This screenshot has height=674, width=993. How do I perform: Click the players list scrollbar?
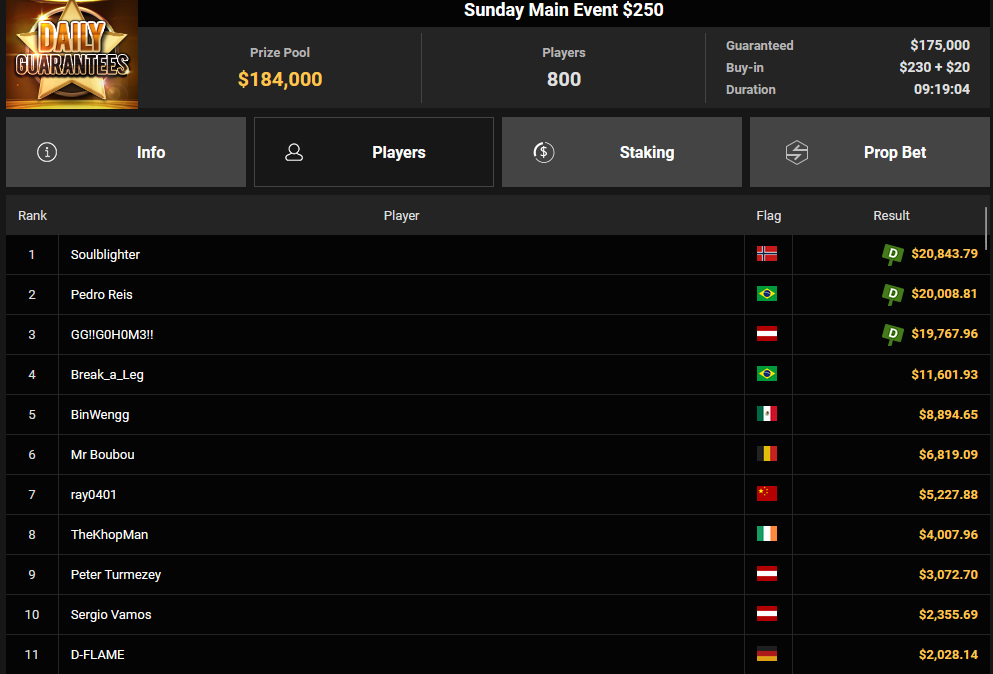pos(986,229)
